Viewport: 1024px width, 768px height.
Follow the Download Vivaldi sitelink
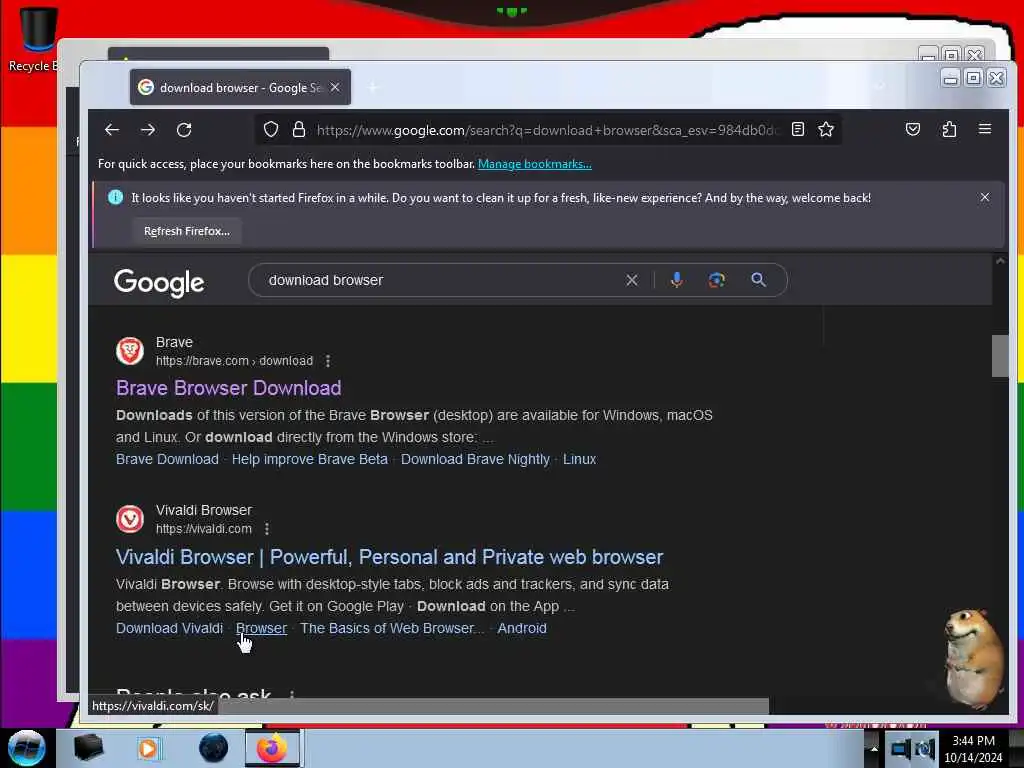pos(169,628)
